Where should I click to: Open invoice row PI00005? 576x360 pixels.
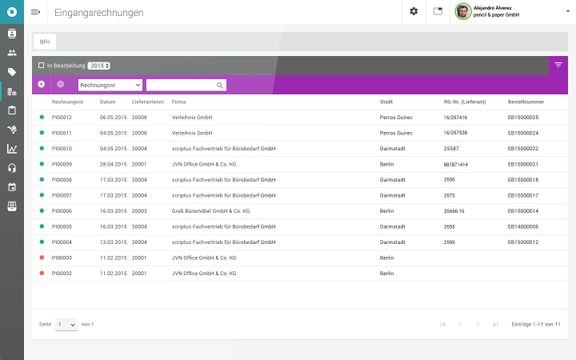click(x=300, y=227)
